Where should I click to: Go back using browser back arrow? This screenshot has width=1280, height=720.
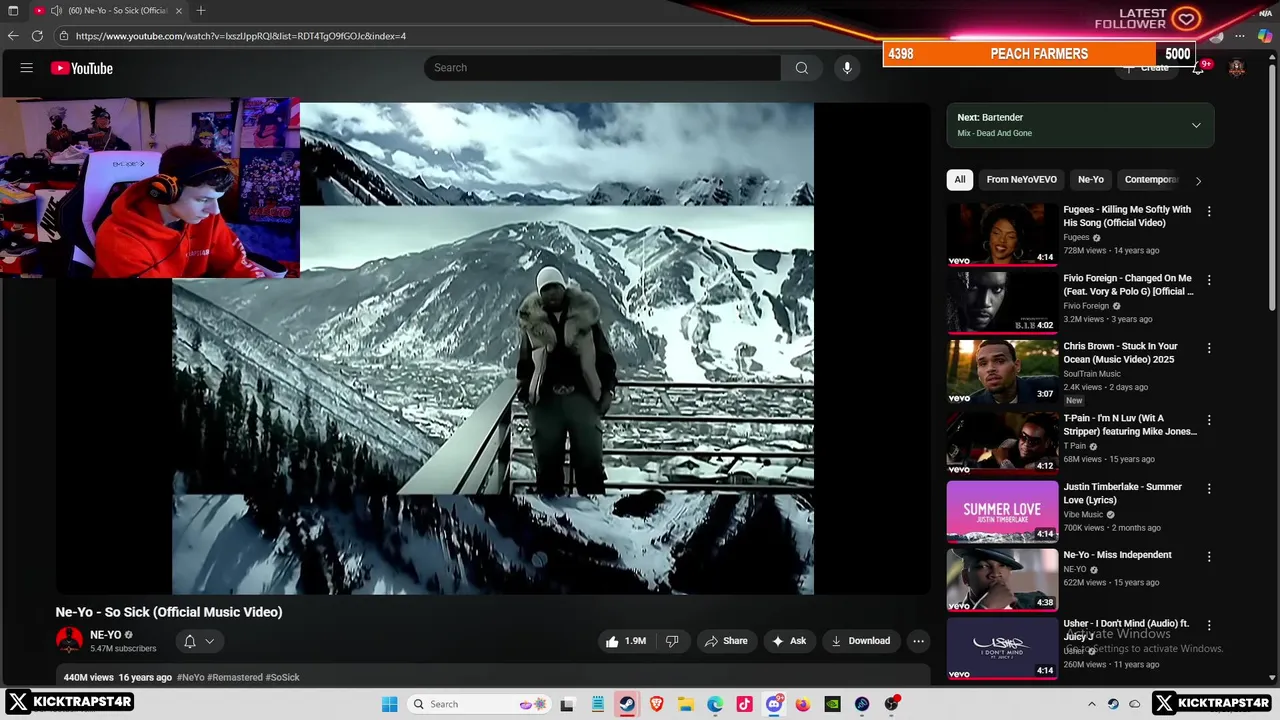(13, 36)
